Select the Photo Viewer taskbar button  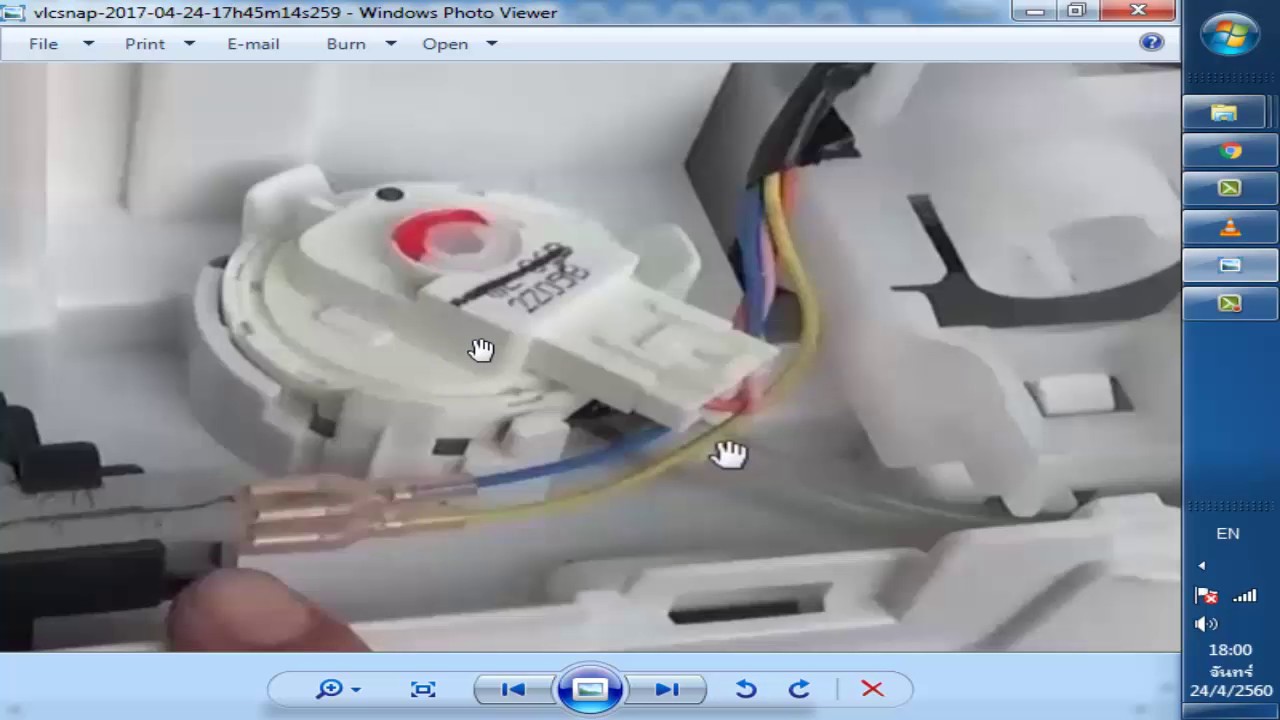[x=1230, y=265]
